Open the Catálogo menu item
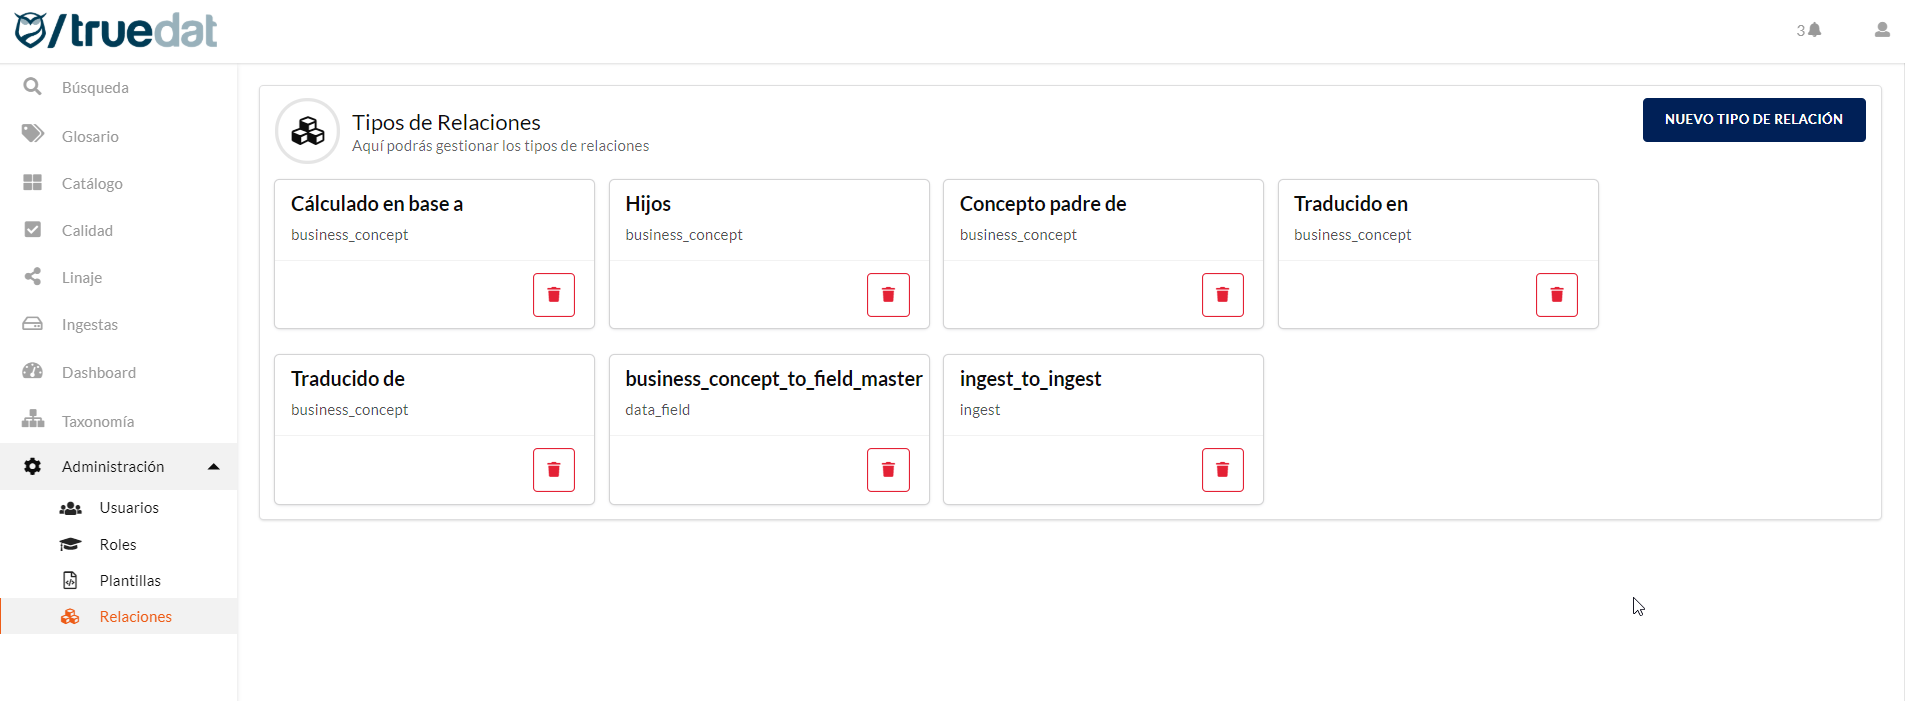The height and width of the screenshot is (701, 1905). pyautogui.click(x=92, y=184)
